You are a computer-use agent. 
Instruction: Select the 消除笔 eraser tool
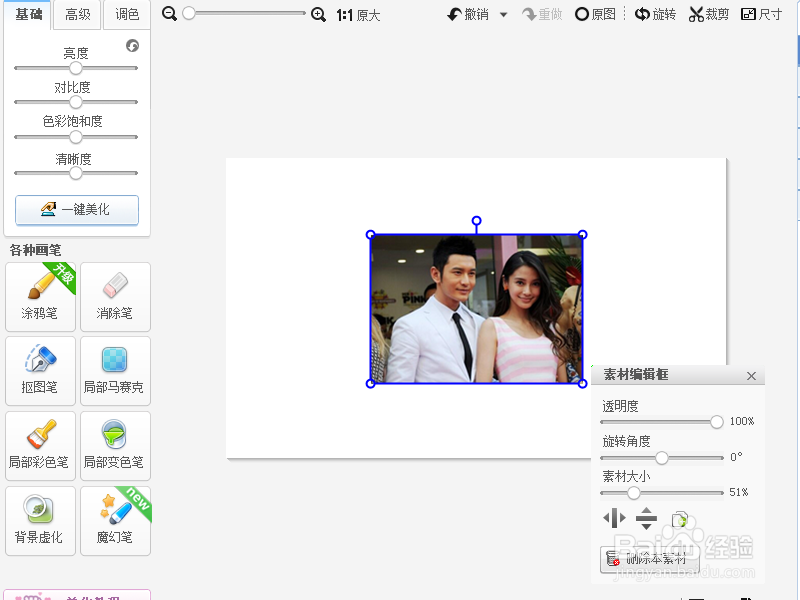[x=115, y=297]
